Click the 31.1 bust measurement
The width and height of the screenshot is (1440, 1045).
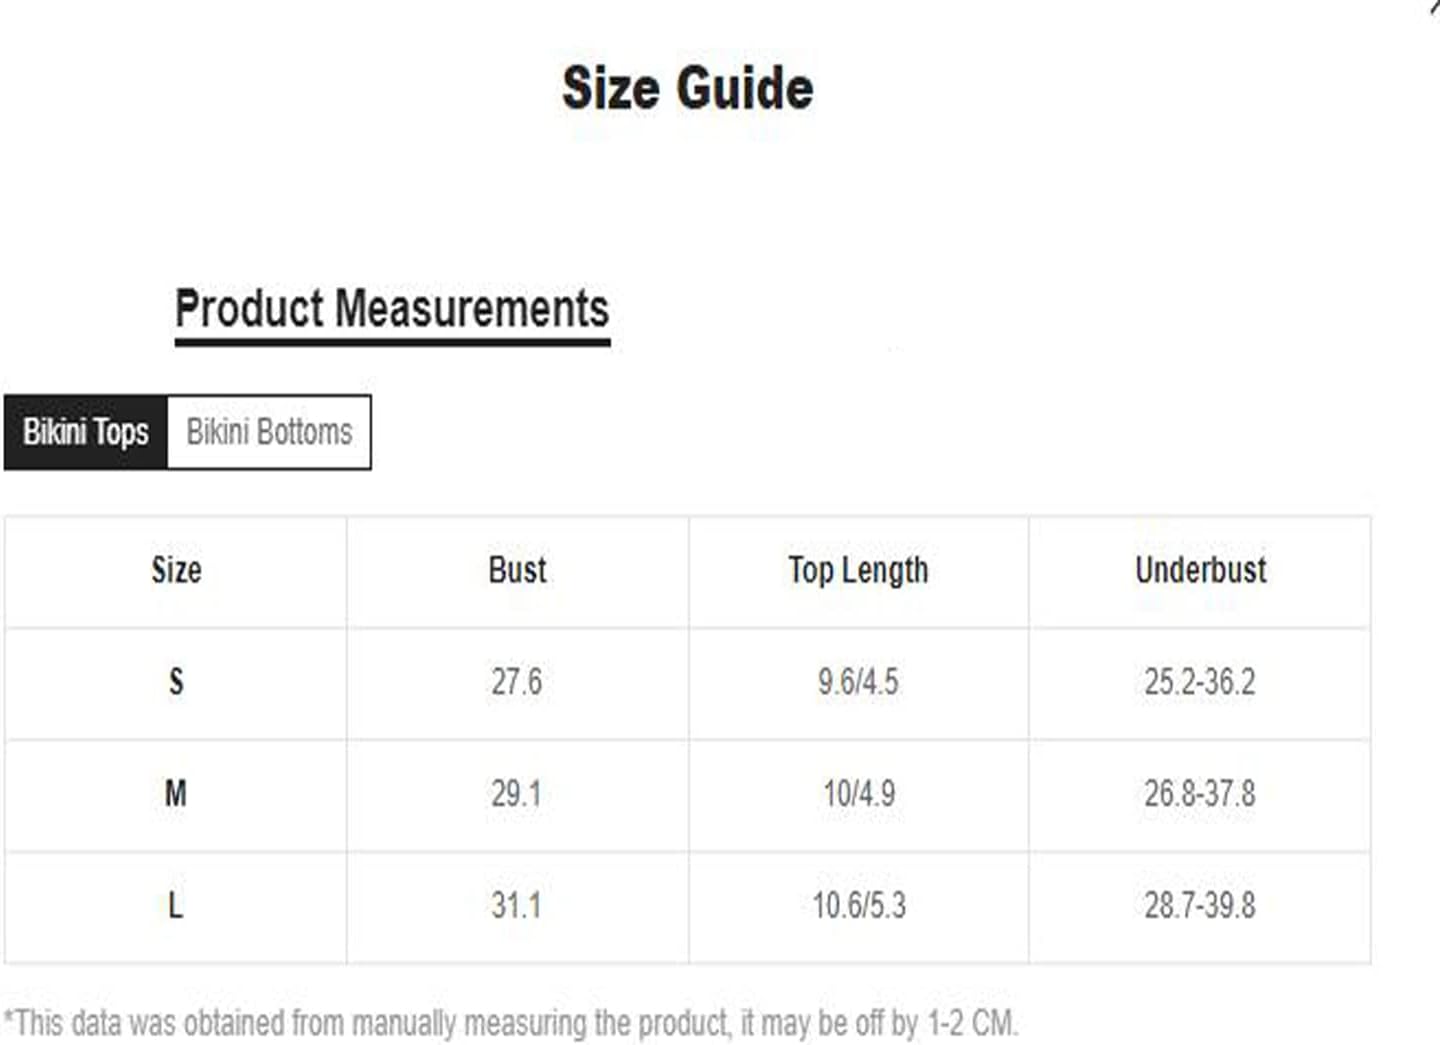coord(516,906)
